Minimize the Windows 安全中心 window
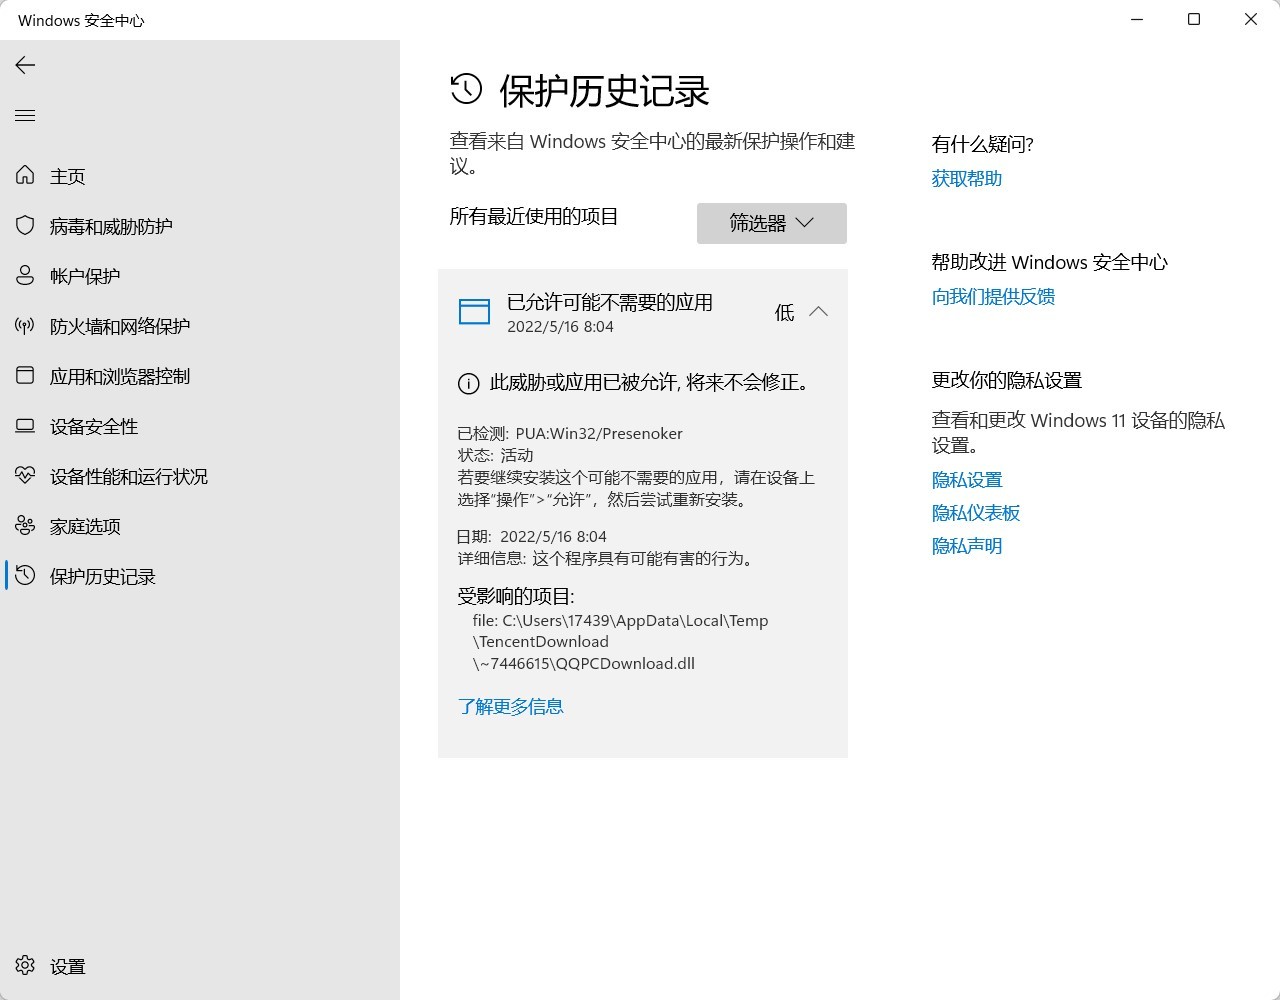The width and height of the screenshot is (1280, 1000). tap(1137, 19)
